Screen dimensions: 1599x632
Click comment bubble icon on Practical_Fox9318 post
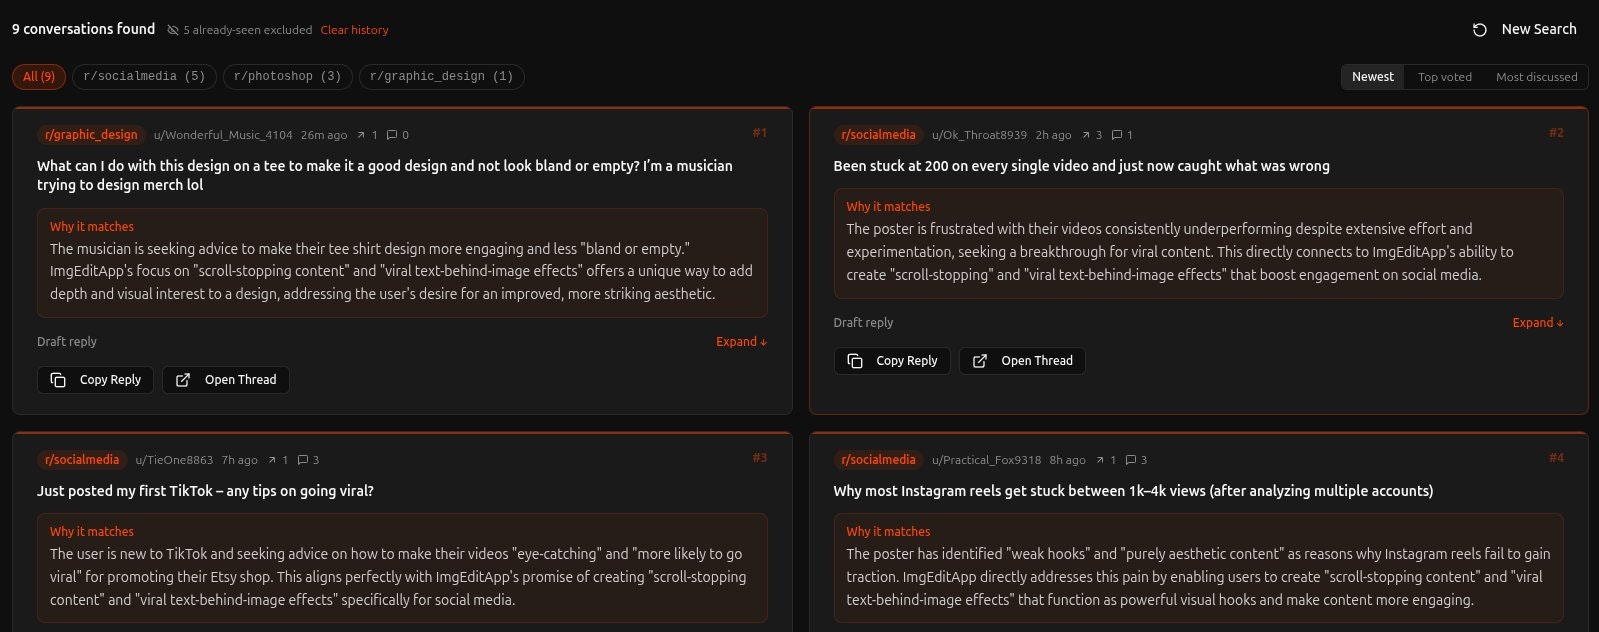point(1131,460)
